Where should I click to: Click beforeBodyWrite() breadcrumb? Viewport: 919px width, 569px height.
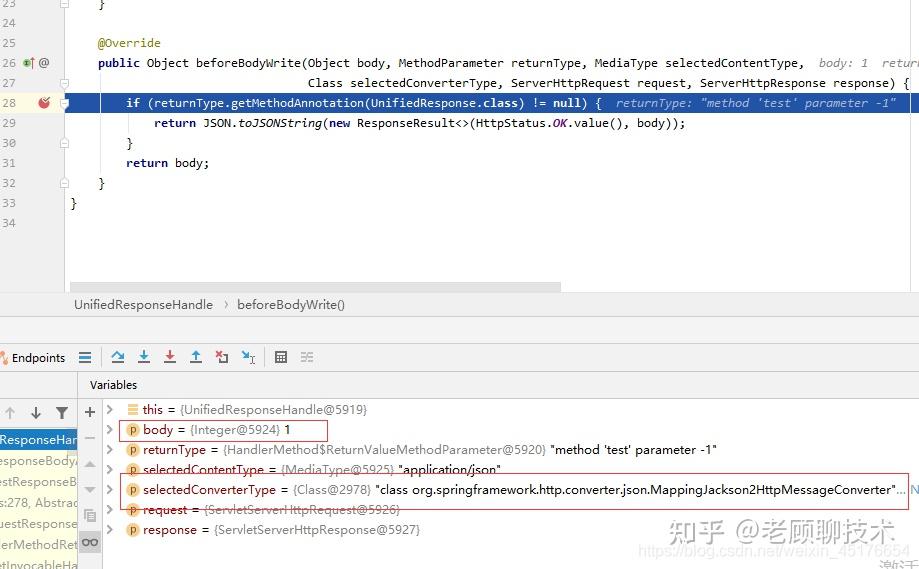291,305
